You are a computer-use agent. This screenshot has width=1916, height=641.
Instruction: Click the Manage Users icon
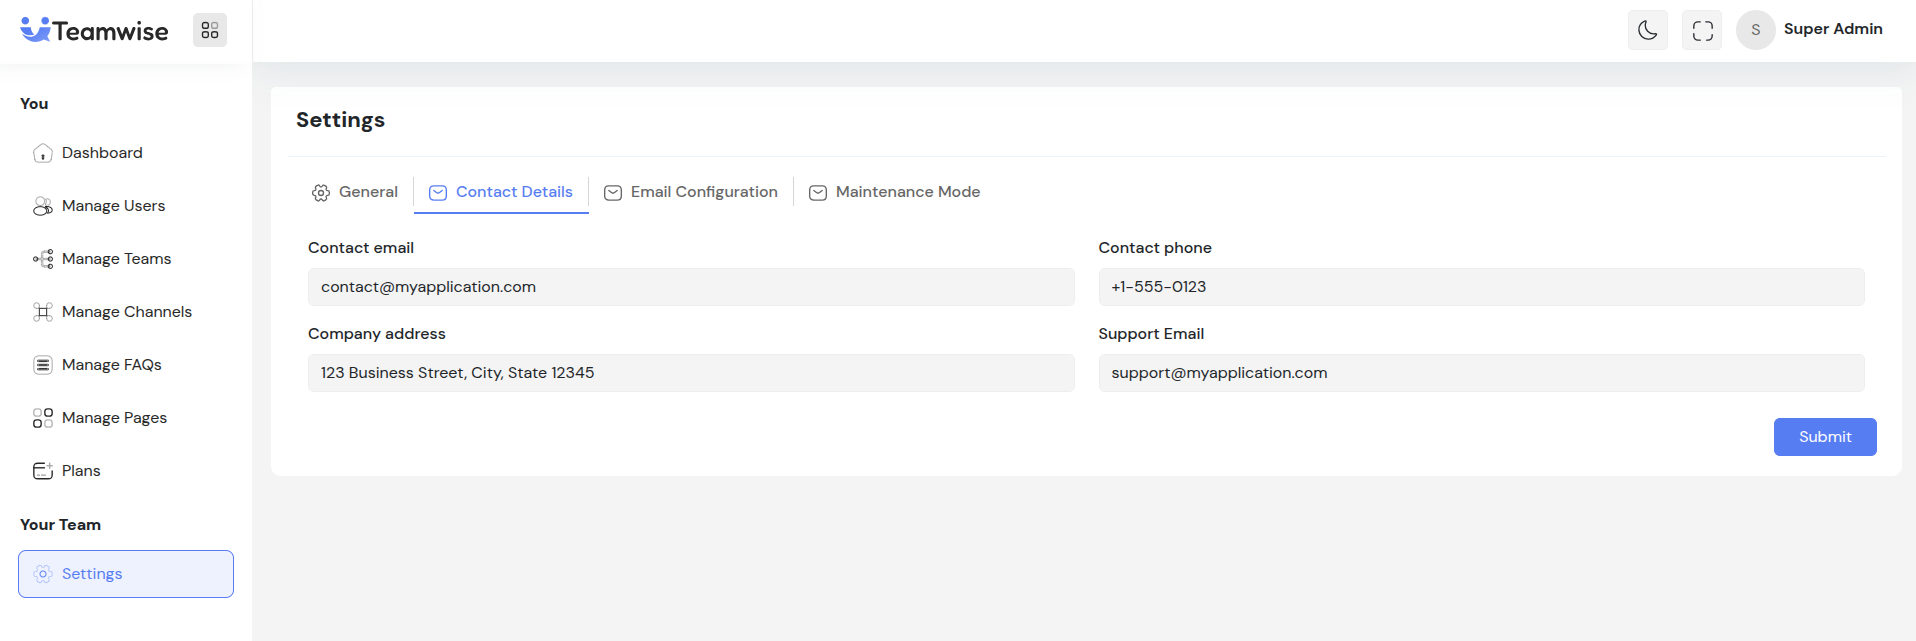coord(43,206)
